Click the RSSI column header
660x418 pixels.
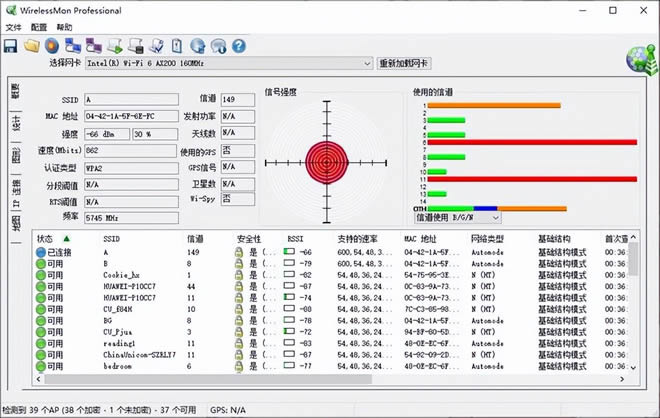(x=295, y=239)
